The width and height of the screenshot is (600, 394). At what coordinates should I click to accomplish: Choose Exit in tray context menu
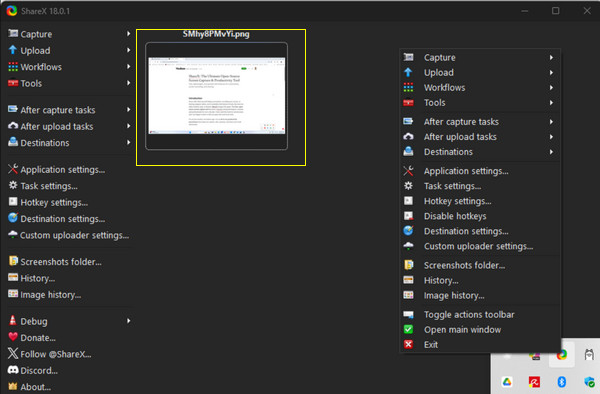480,344
